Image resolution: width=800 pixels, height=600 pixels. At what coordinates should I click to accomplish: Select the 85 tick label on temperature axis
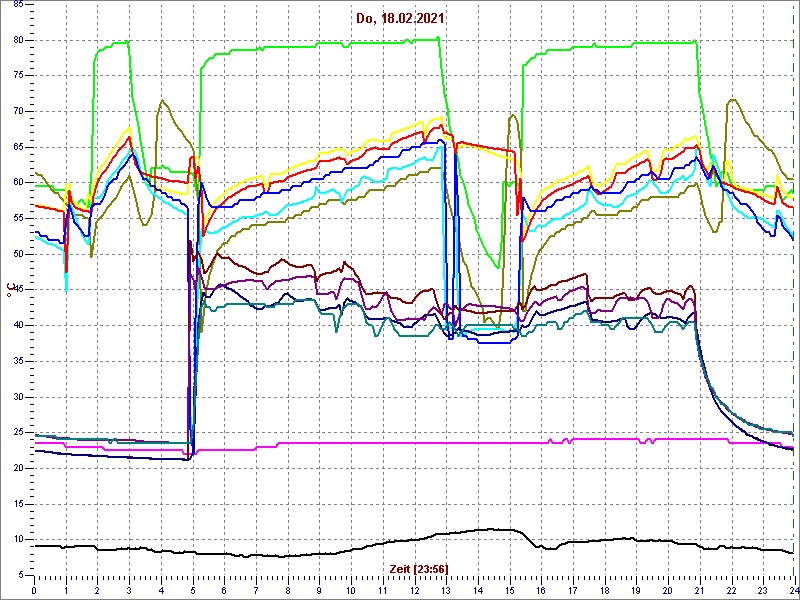(x=16, y=4)
